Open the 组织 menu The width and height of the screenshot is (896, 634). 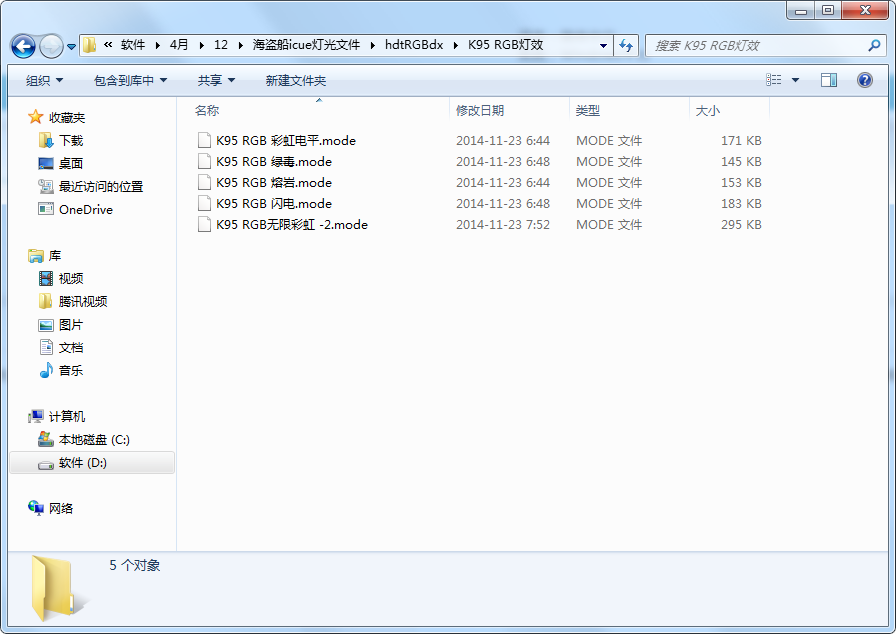click(44, 81)
